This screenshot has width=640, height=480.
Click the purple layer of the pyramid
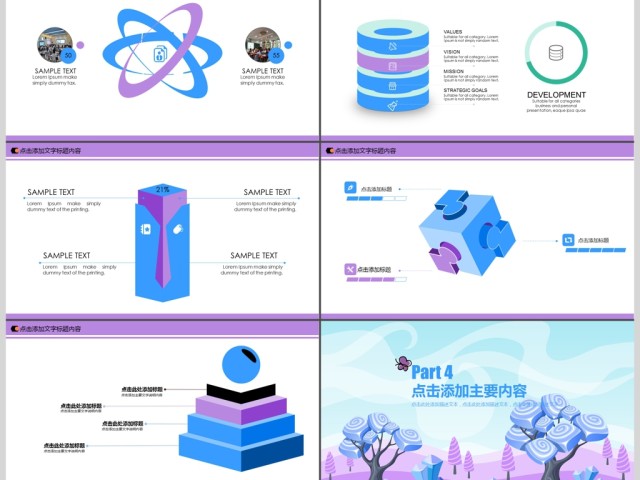(x=238, y=408)
